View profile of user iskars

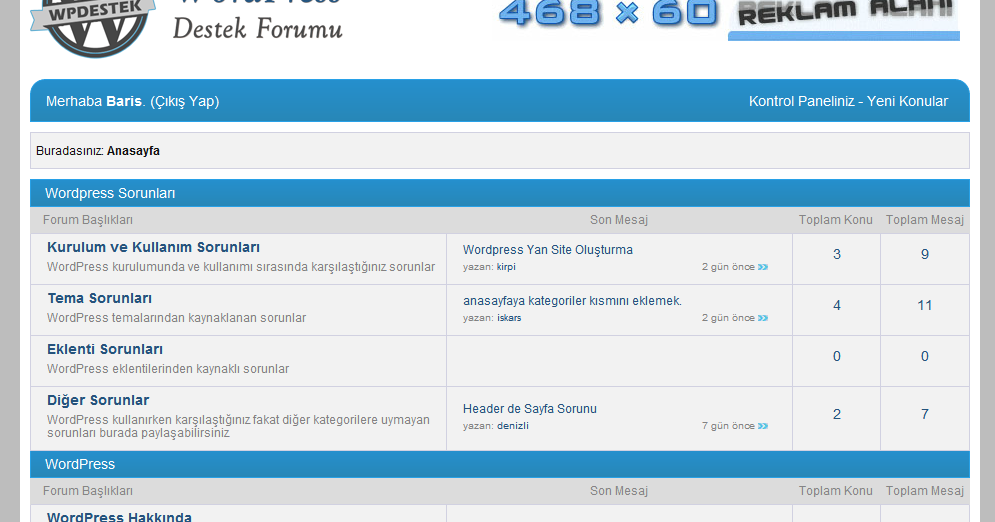tap(509, 318)
